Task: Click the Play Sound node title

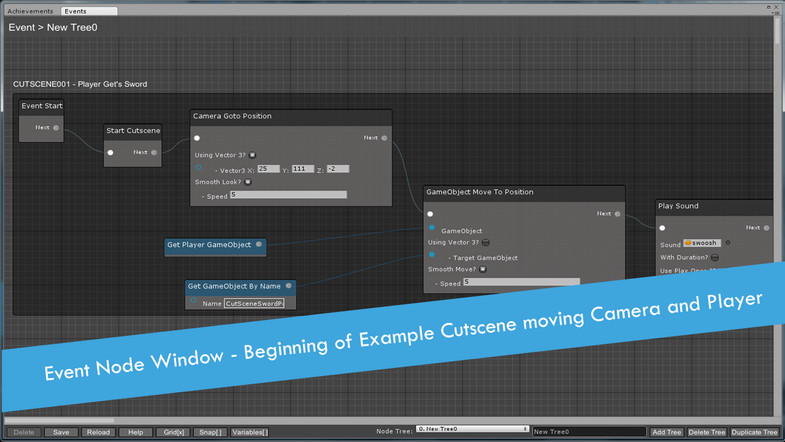Action: 678,206
